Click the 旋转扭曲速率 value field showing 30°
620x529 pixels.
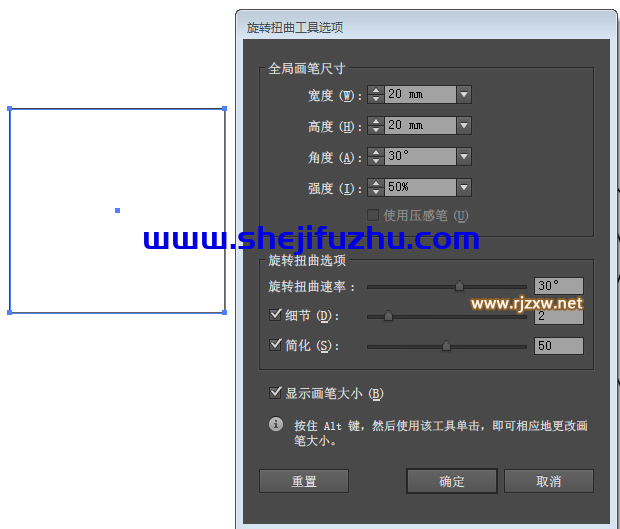(558, 285)
